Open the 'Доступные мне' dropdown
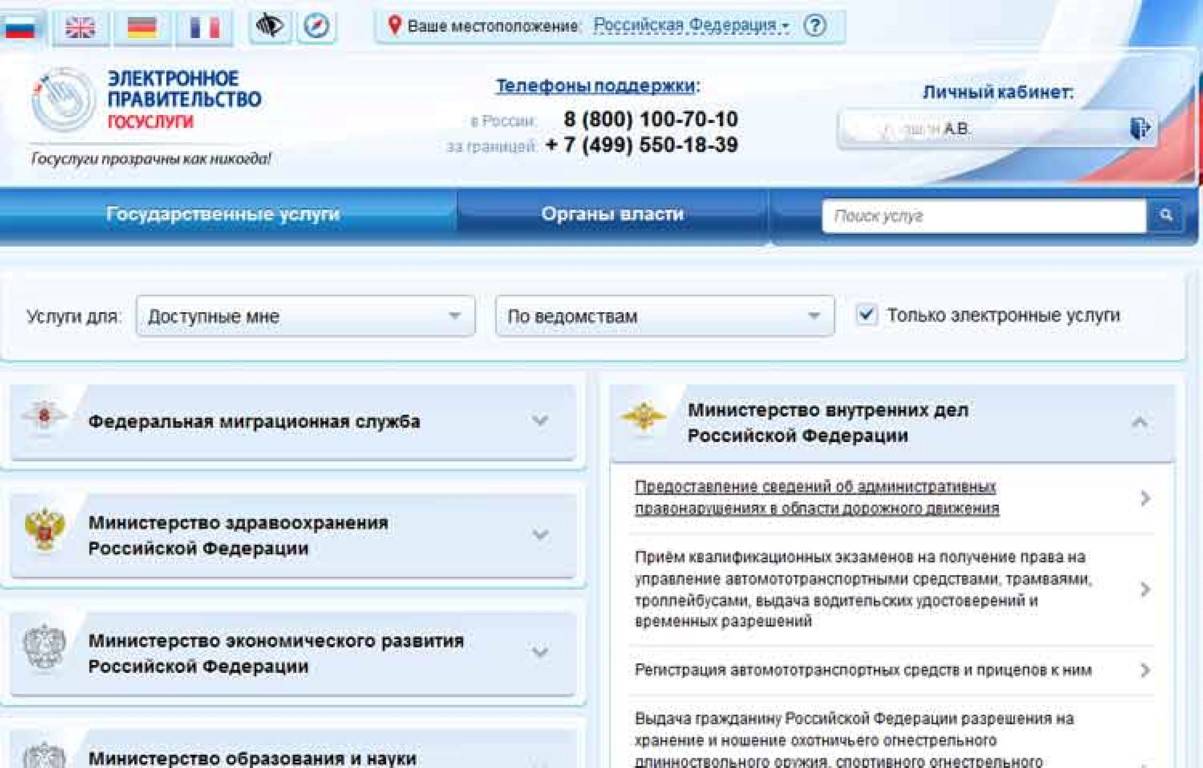Viewport: 1203px width, 768px height. coord(305,316)
